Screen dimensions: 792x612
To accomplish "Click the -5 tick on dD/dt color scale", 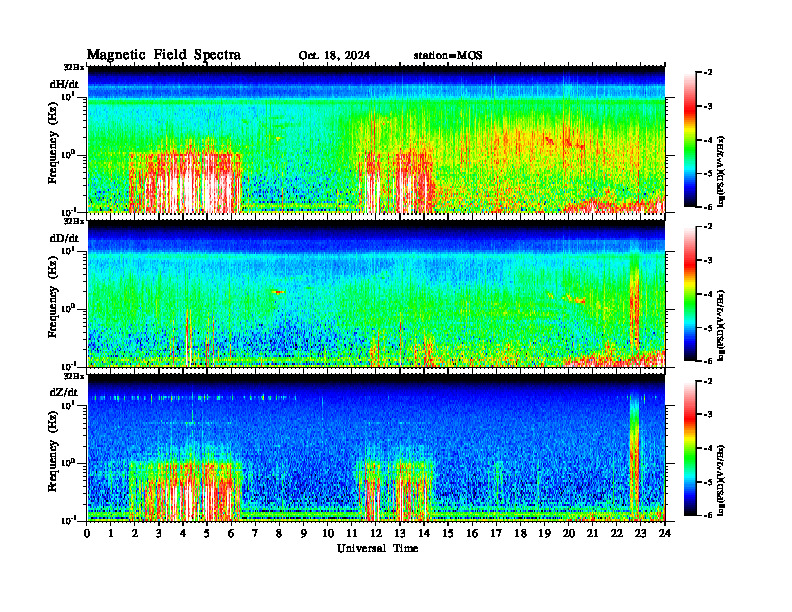I will [708, 328].
